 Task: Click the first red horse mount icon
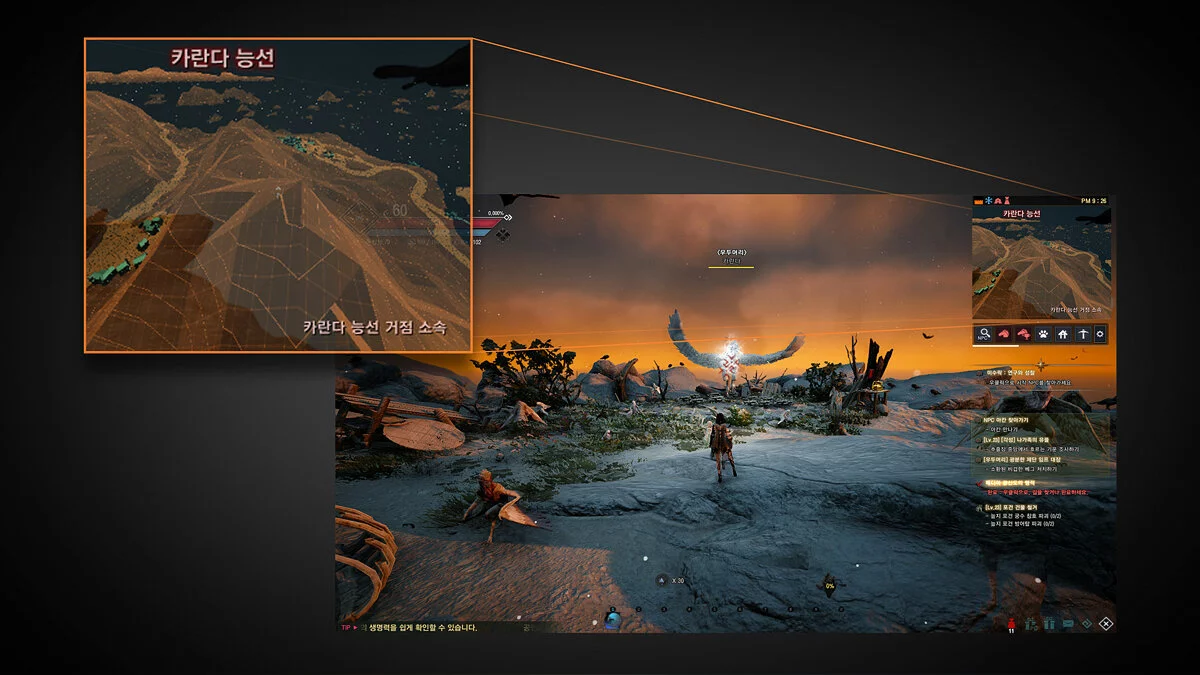tap(1005, 333)
